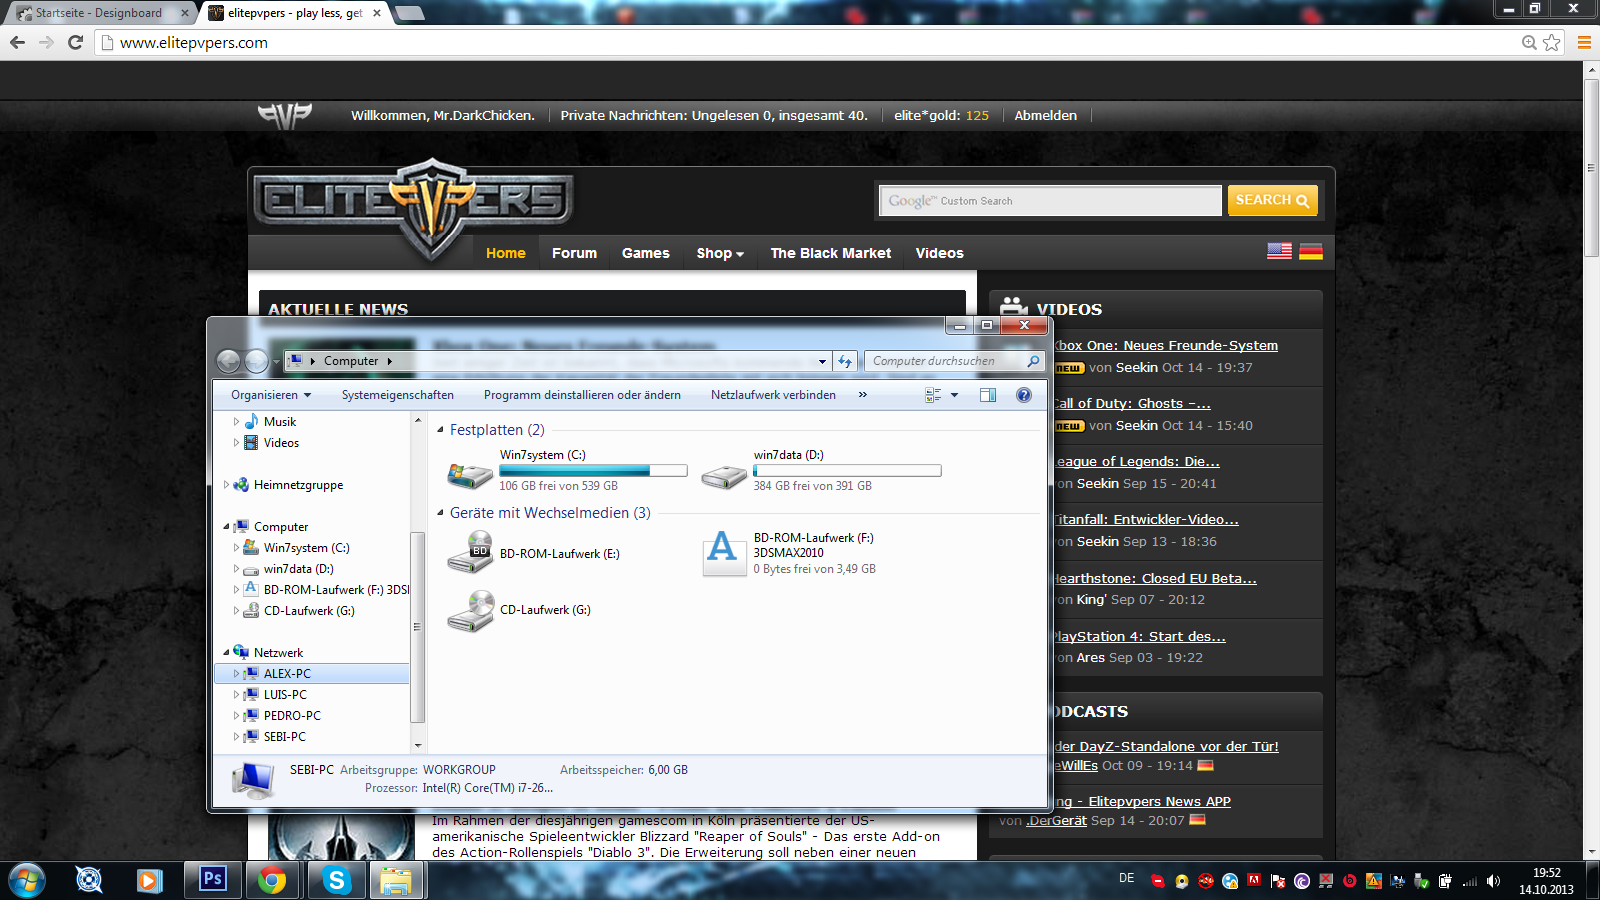Select the CD-Laufwerk (G:) drive icon
This screenshot has height=900, width=1600.
click(470, 610)
